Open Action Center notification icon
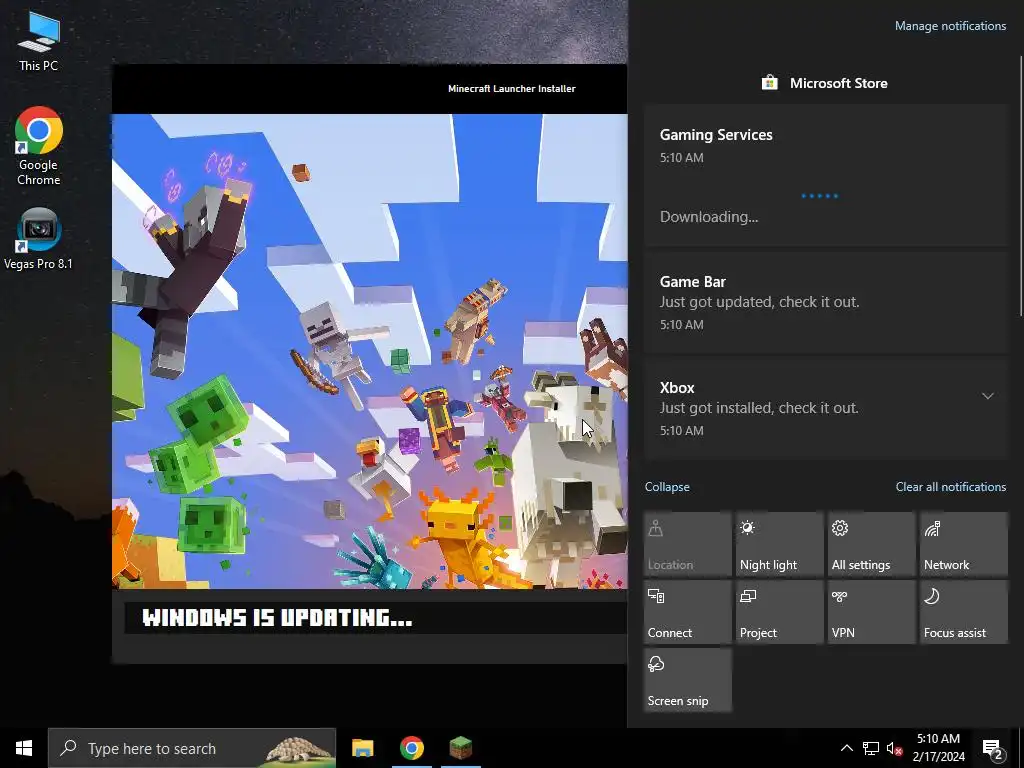 coord(993,749)
